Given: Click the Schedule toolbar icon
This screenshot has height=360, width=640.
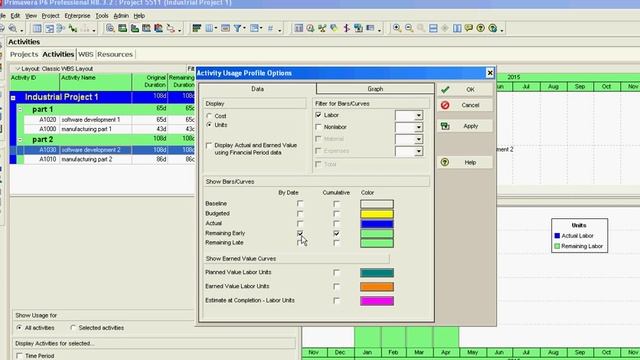Looking at the screenshot, I should [299, 28].
